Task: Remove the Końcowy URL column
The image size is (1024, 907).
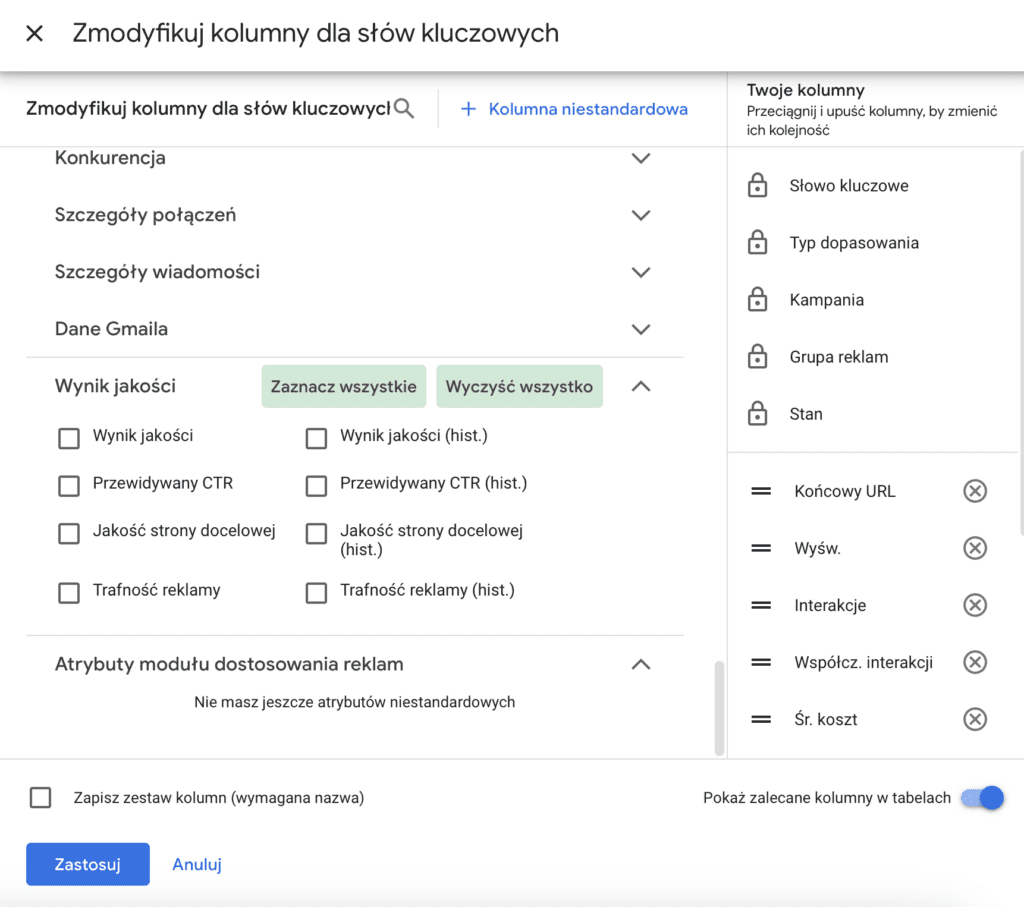Action: [x=974, y=491]
